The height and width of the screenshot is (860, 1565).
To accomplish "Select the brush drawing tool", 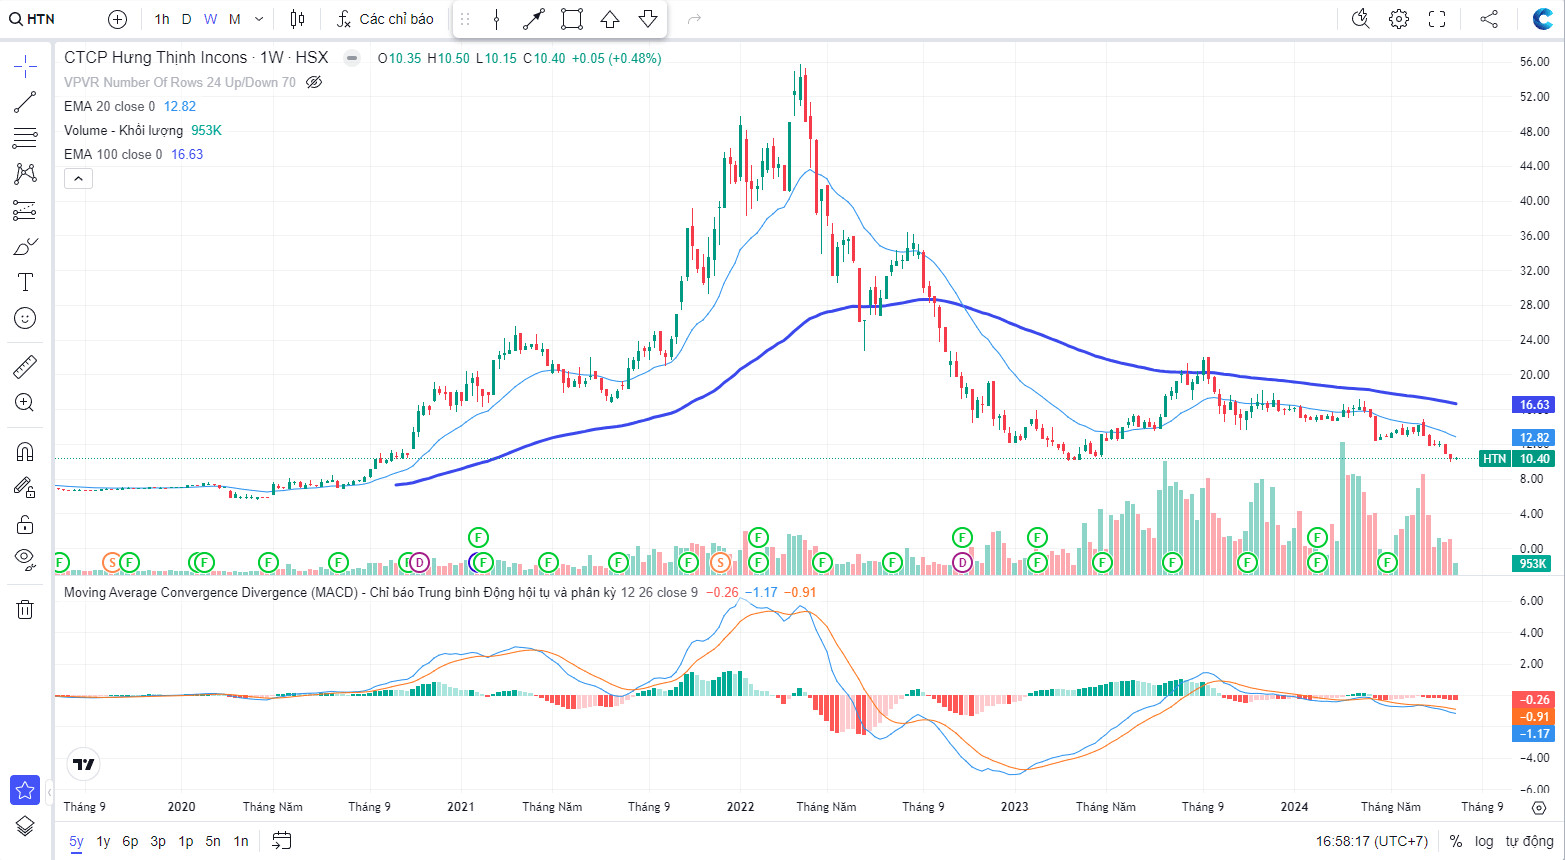I will [x=25, y=246].
